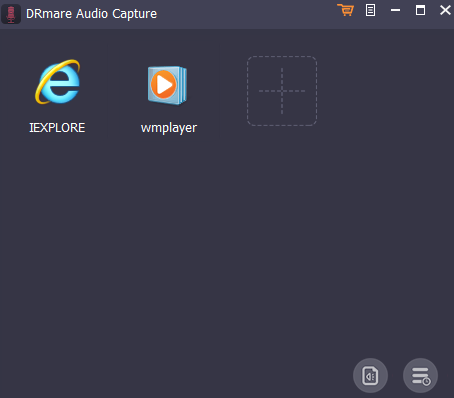Open the menu icon in title bar
The image size is (454, 398).
(370, 10)
